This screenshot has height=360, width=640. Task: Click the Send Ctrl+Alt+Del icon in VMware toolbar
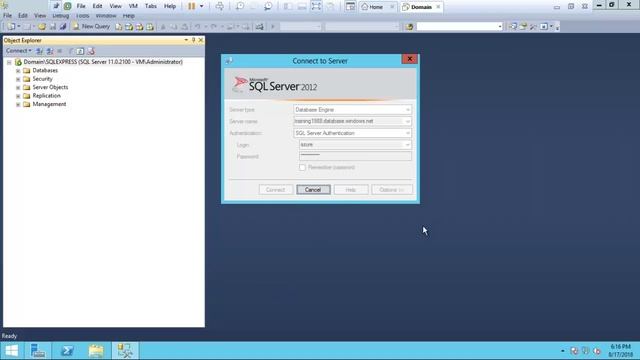point(220,6)
